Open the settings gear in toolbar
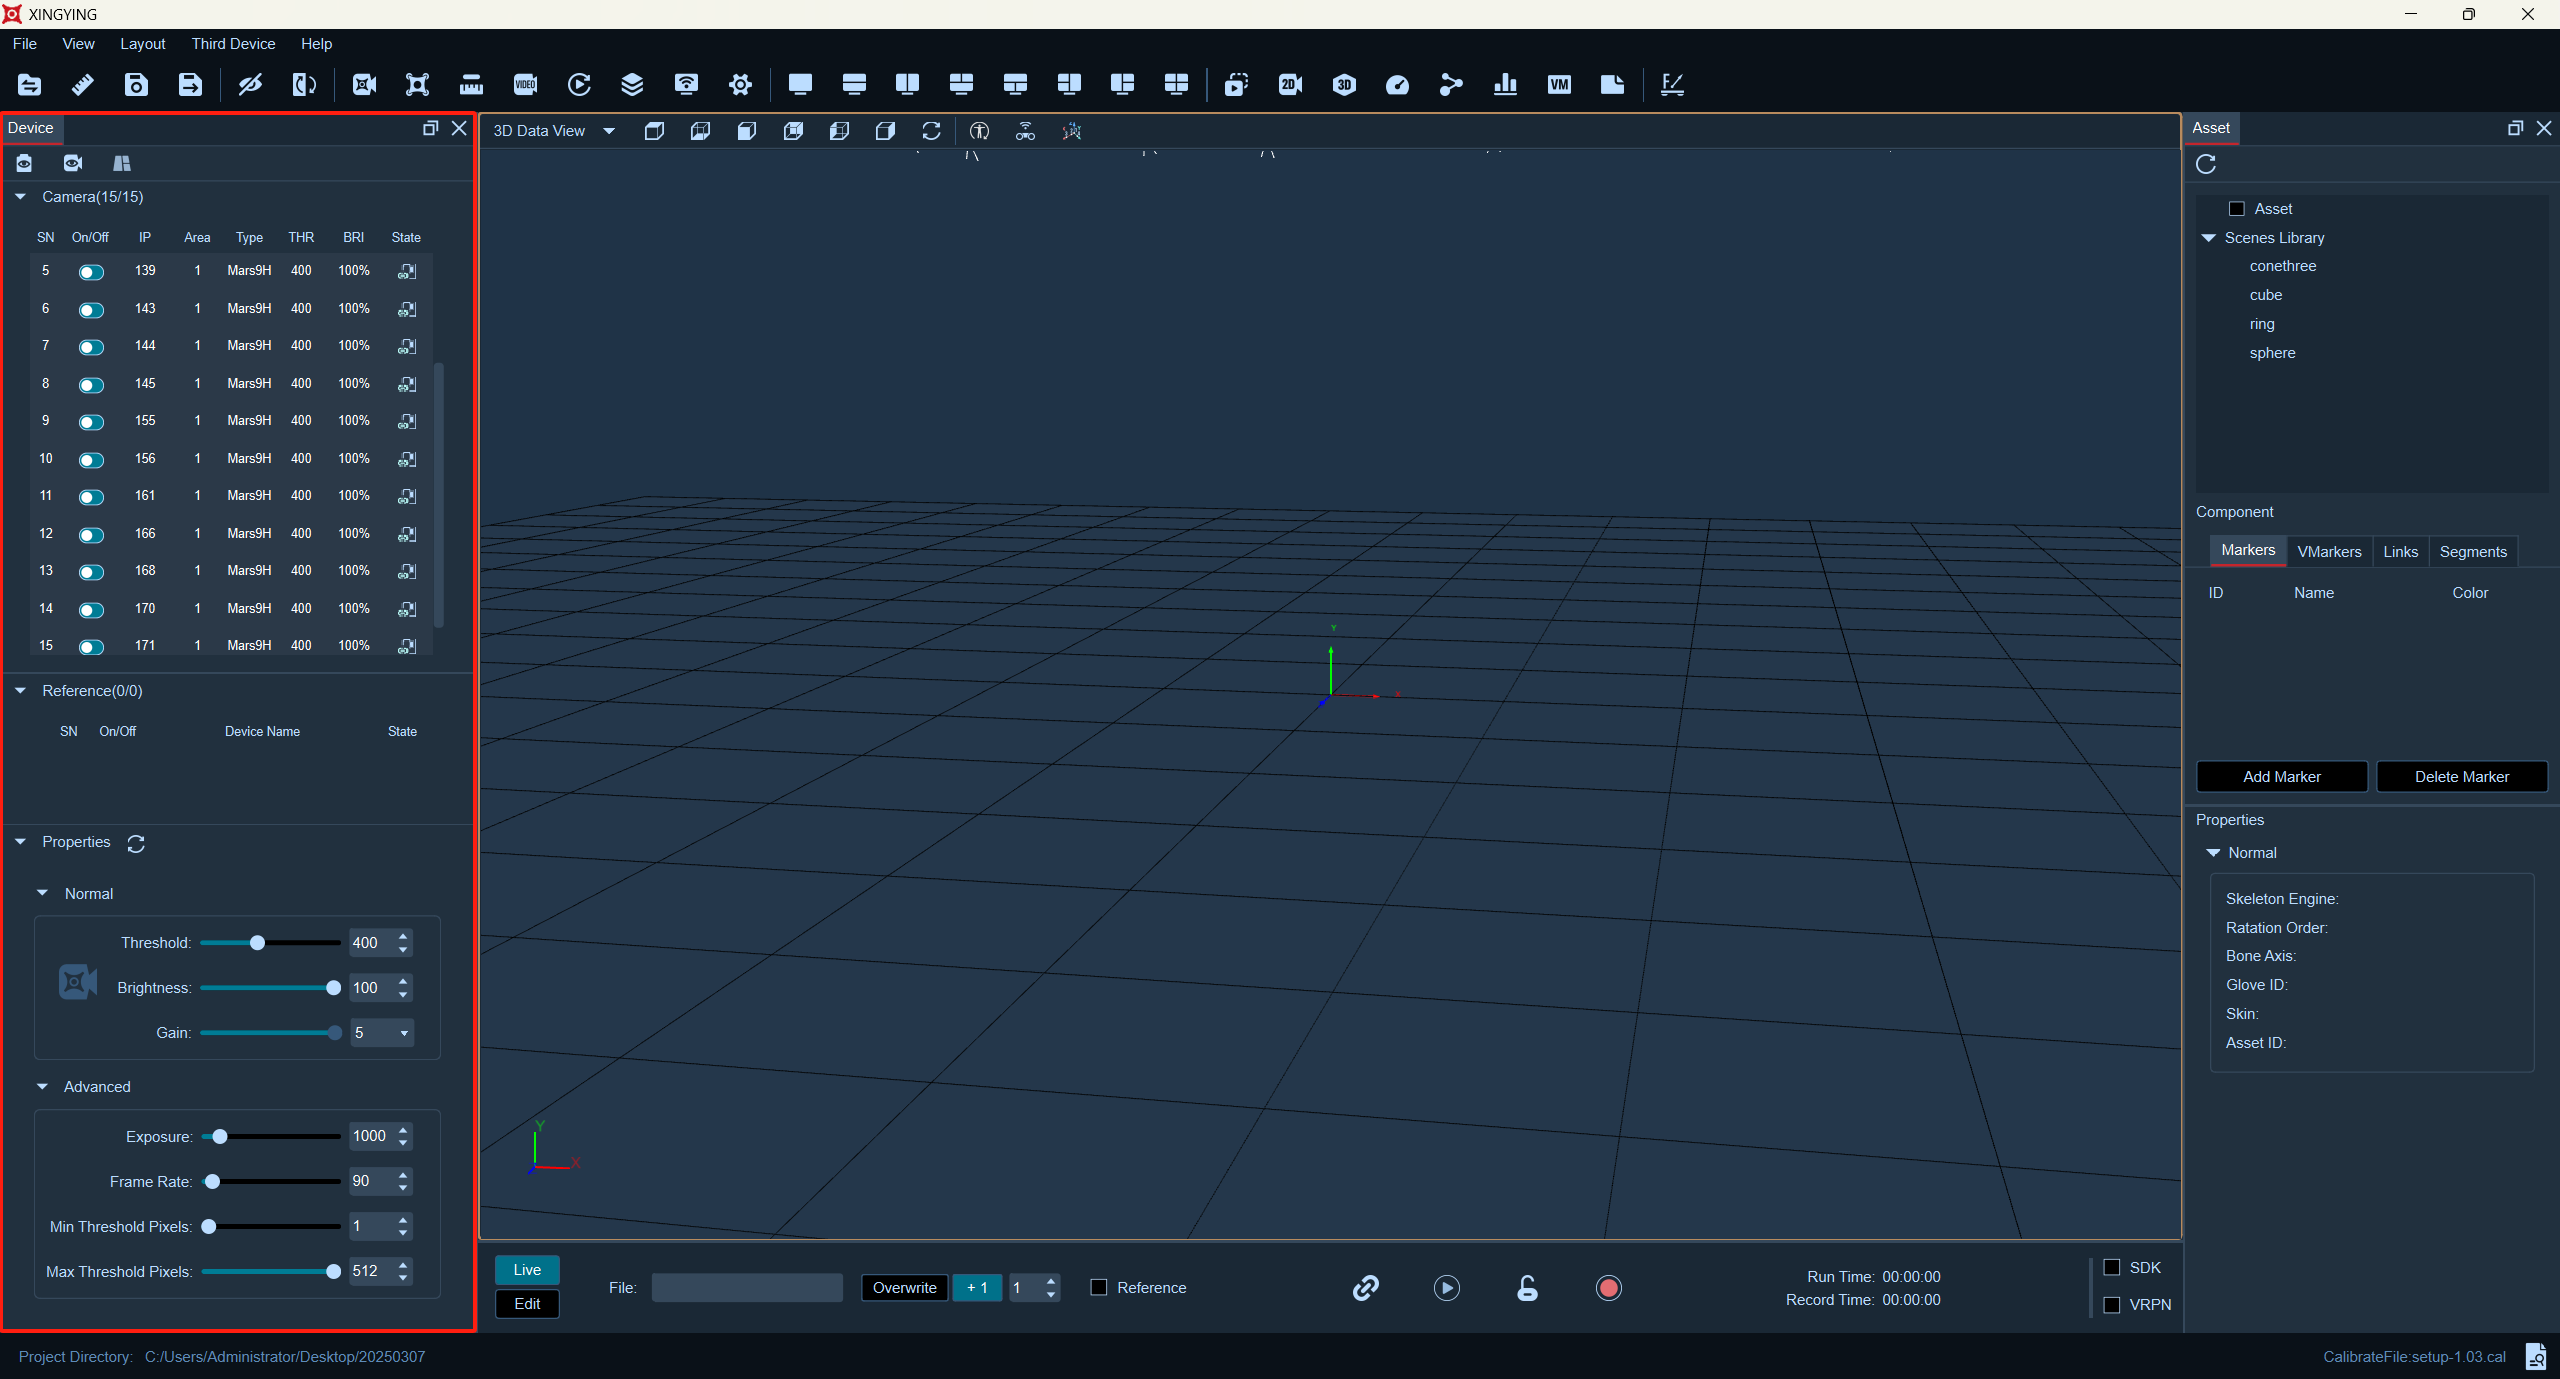This screenshot has height=1379, width=2560. 740,85
